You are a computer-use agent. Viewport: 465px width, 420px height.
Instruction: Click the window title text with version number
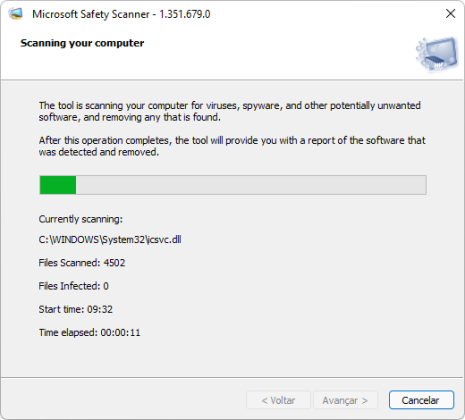point(121,14)
